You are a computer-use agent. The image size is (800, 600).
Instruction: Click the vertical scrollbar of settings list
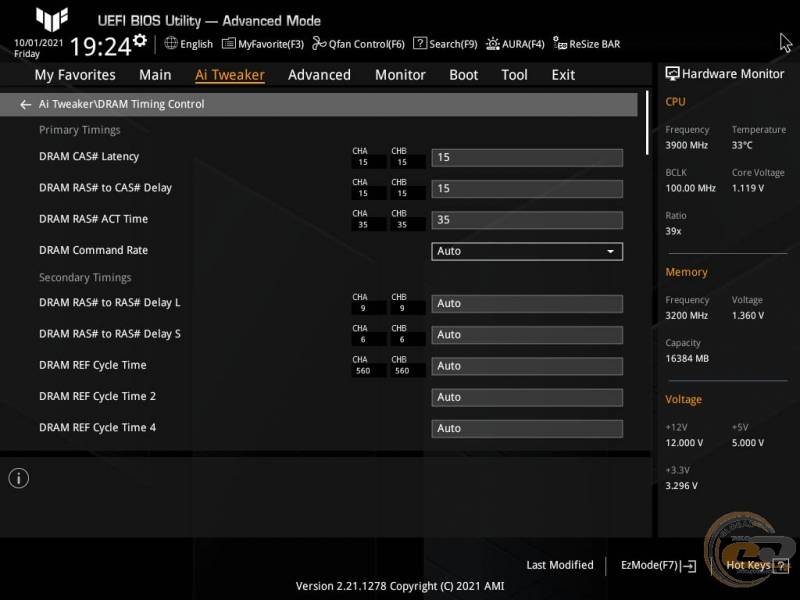647,123
